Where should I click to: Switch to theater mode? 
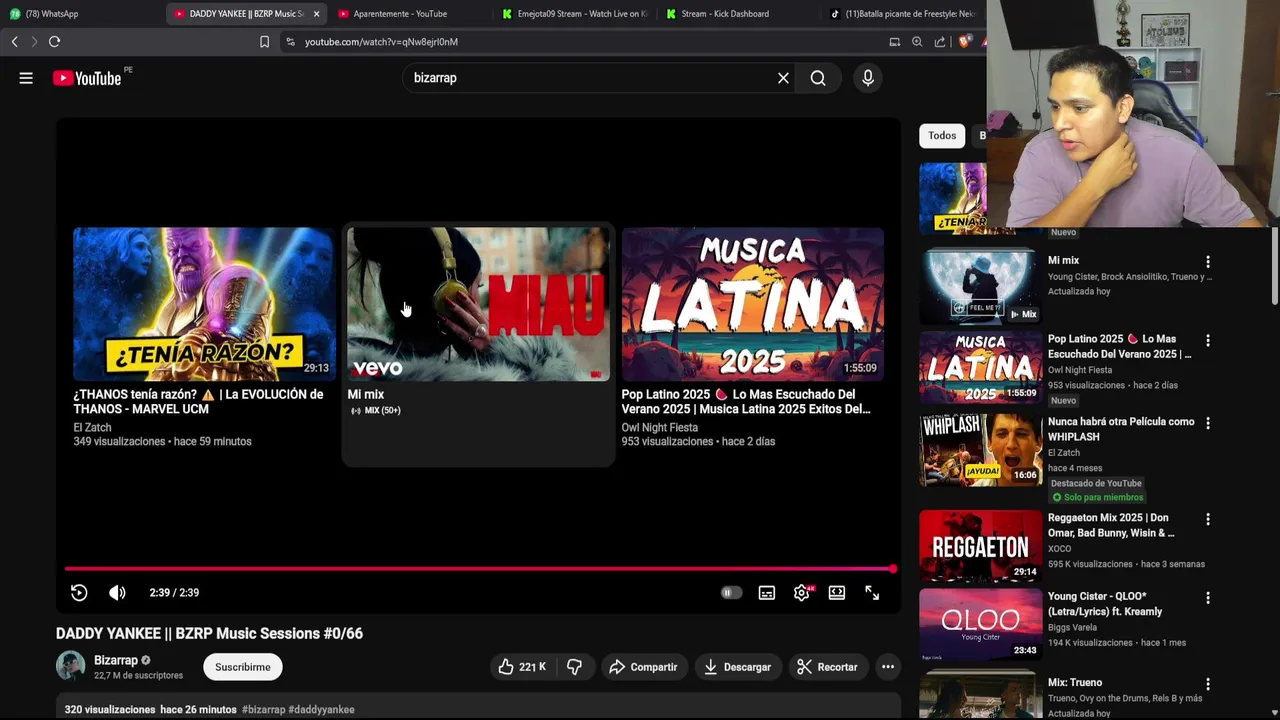tap(837, 593)
